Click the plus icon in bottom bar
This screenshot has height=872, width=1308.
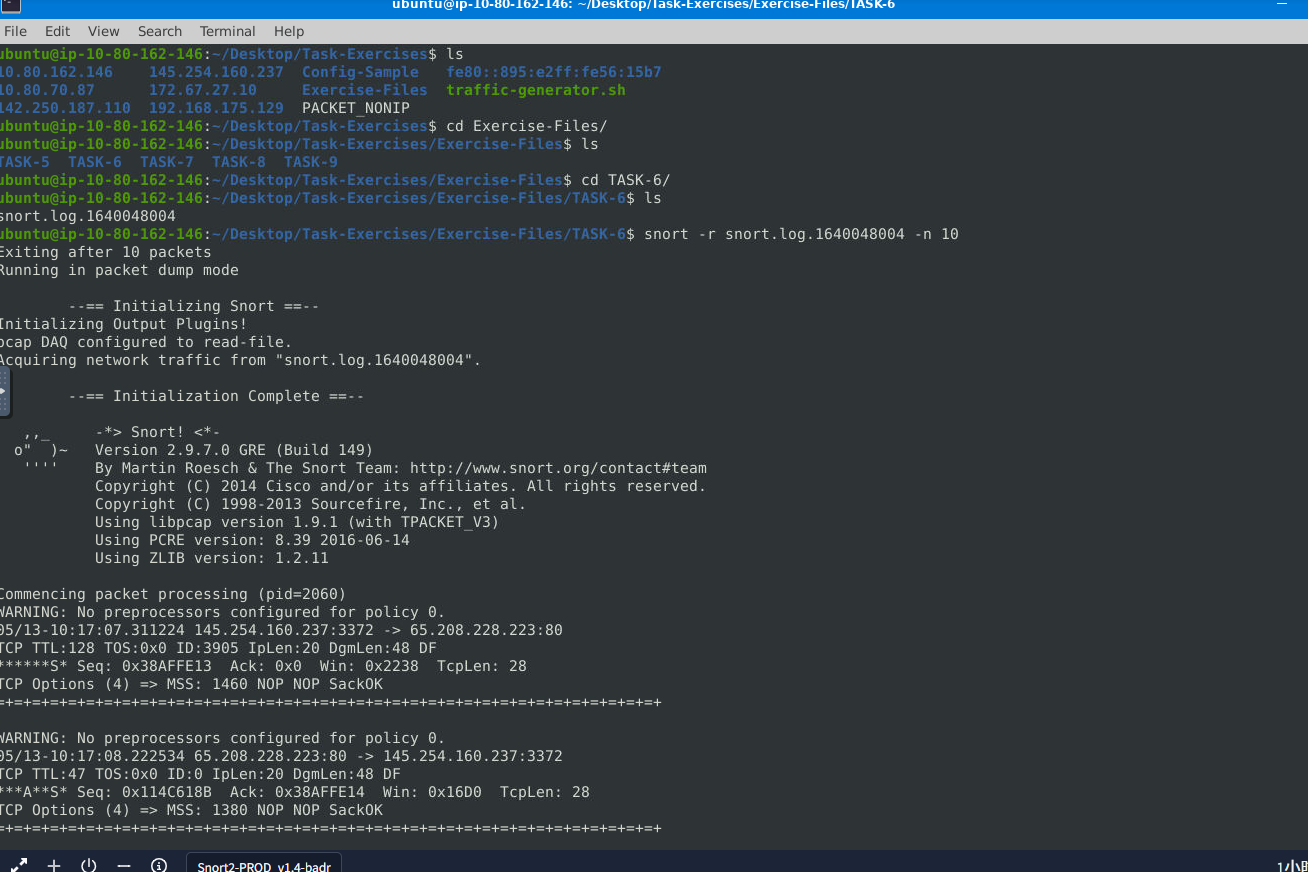[54, 865]
